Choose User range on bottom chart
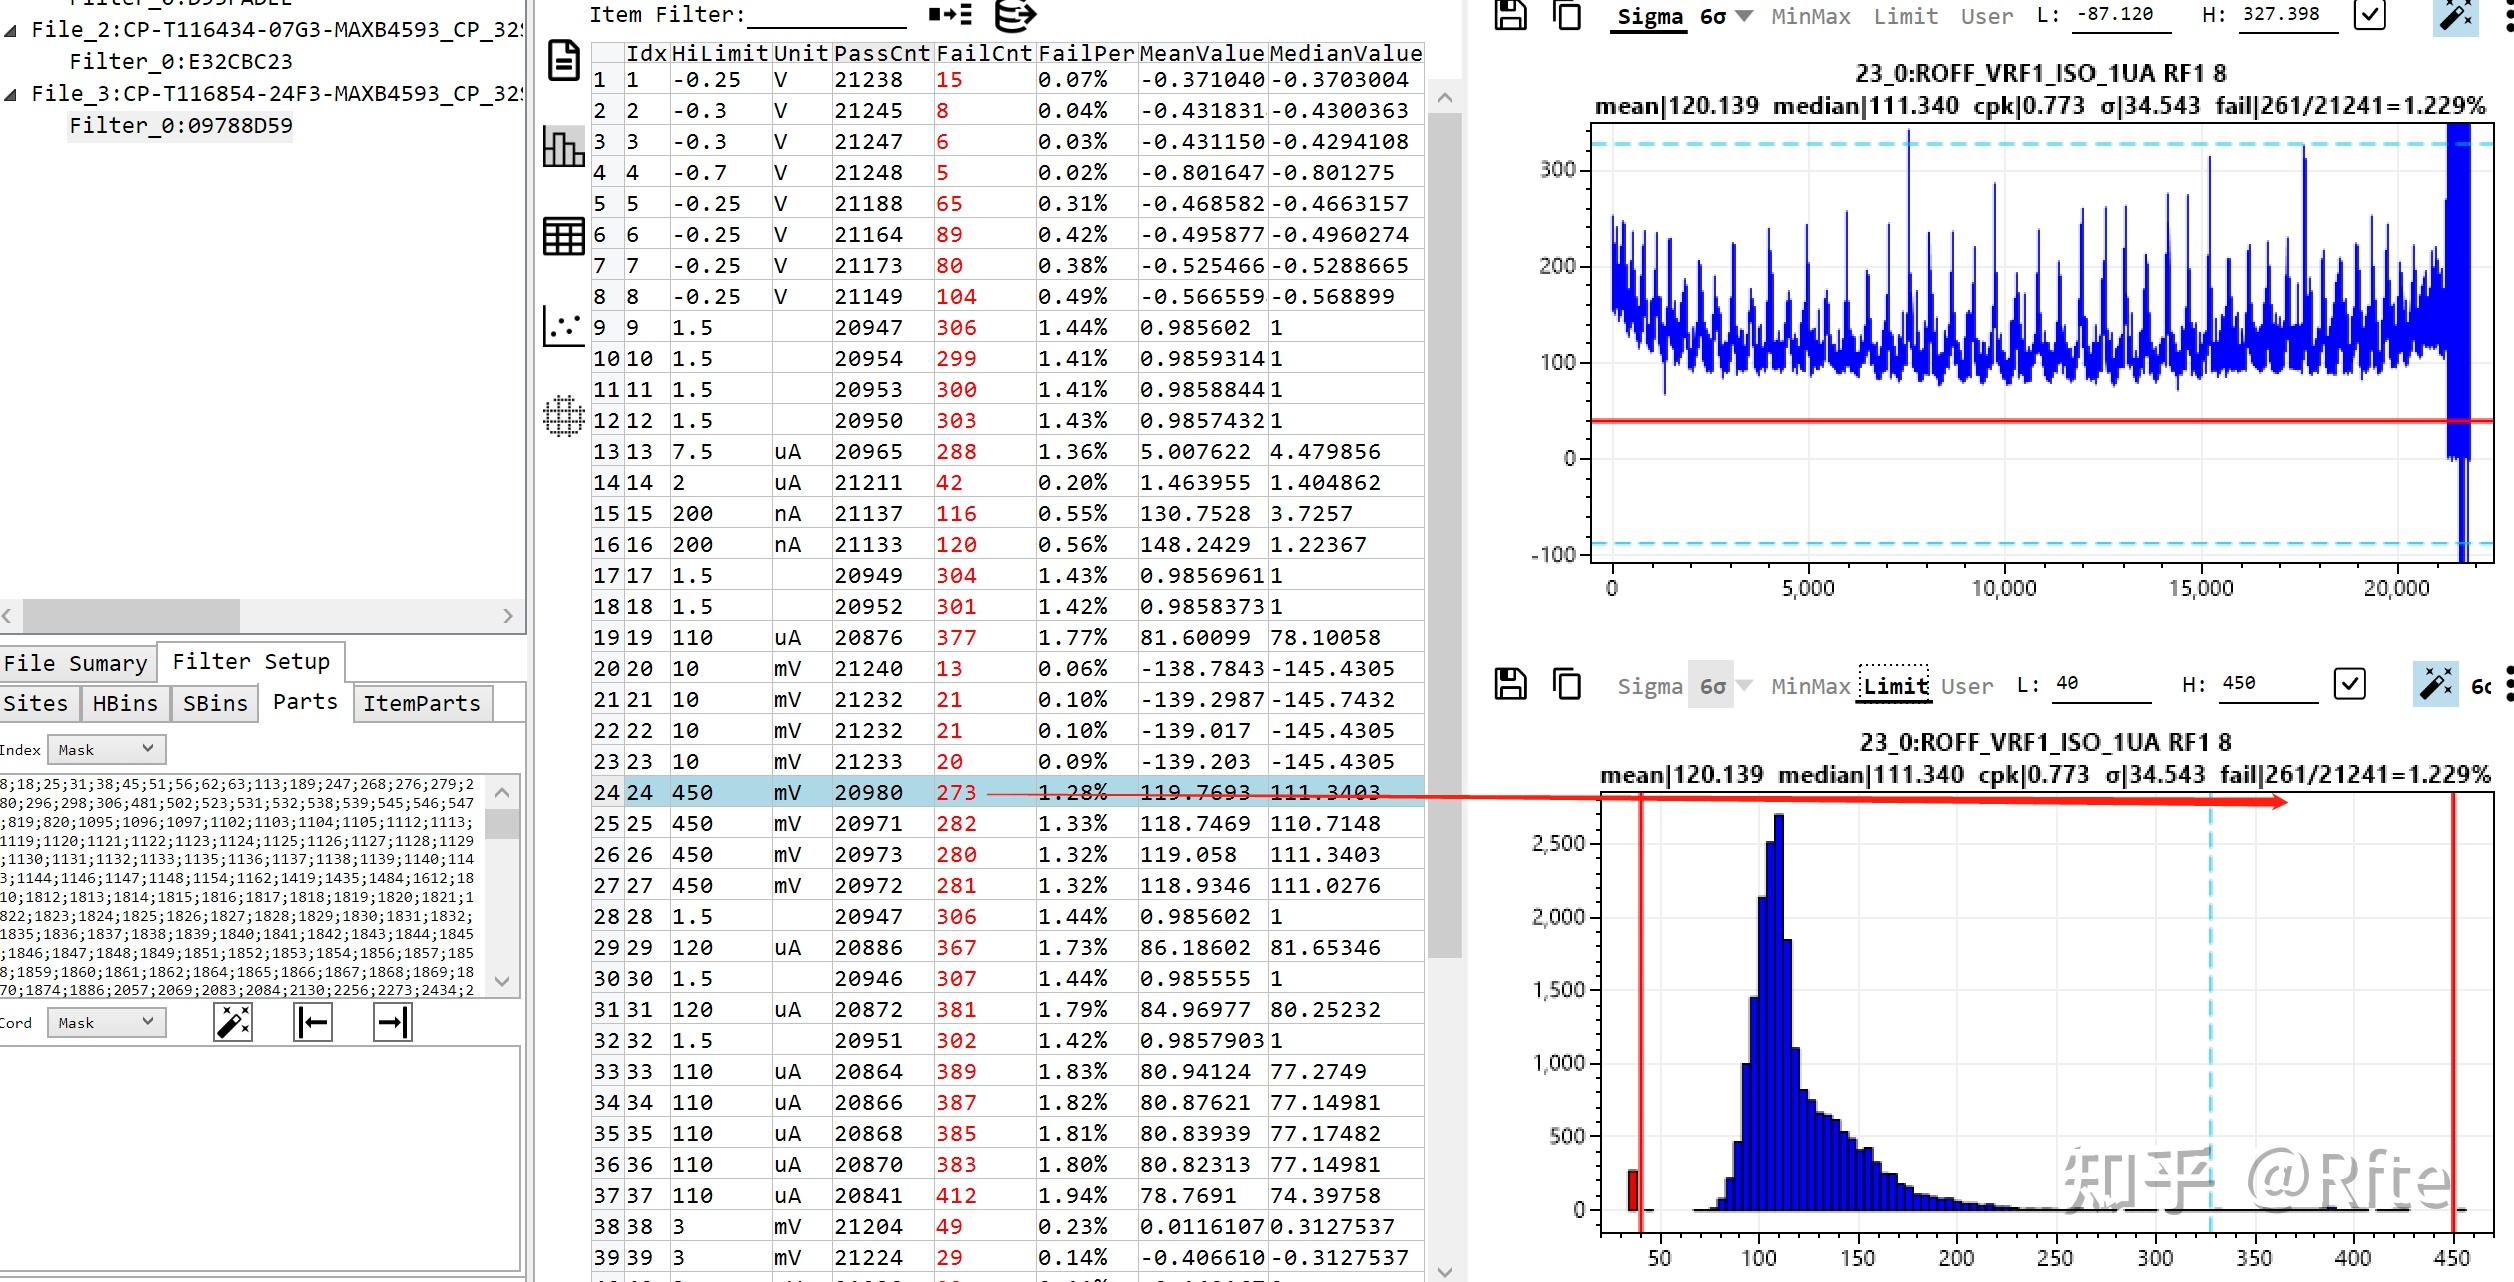 point(1966,686)
